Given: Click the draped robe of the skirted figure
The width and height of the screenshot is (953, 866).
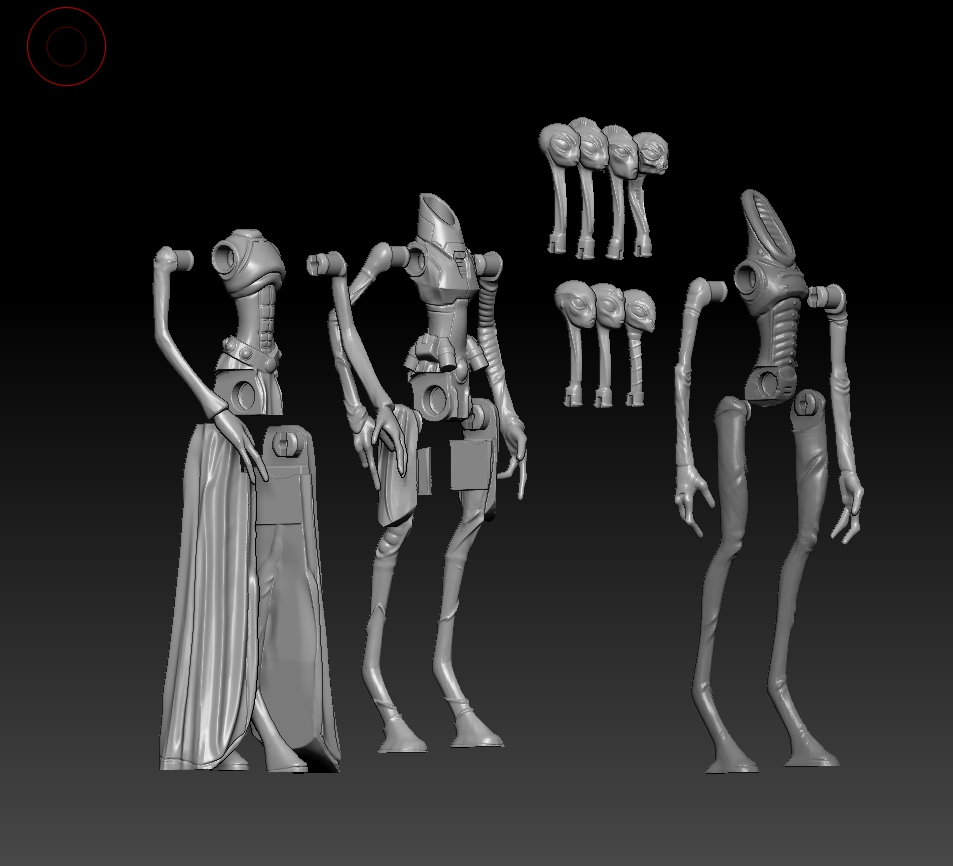Looking at the screenshot, I should [x=210, y=599].
